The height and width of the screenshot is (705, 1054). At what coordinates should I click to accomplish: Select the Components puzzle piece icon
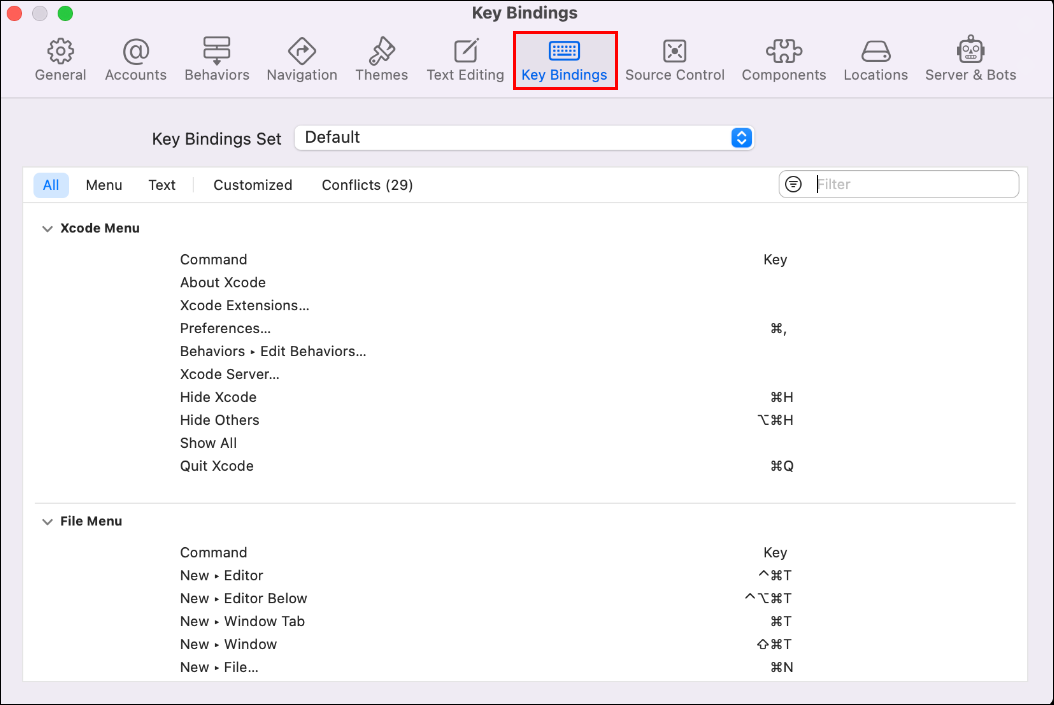pyautogui.click(x=784, y=51)
